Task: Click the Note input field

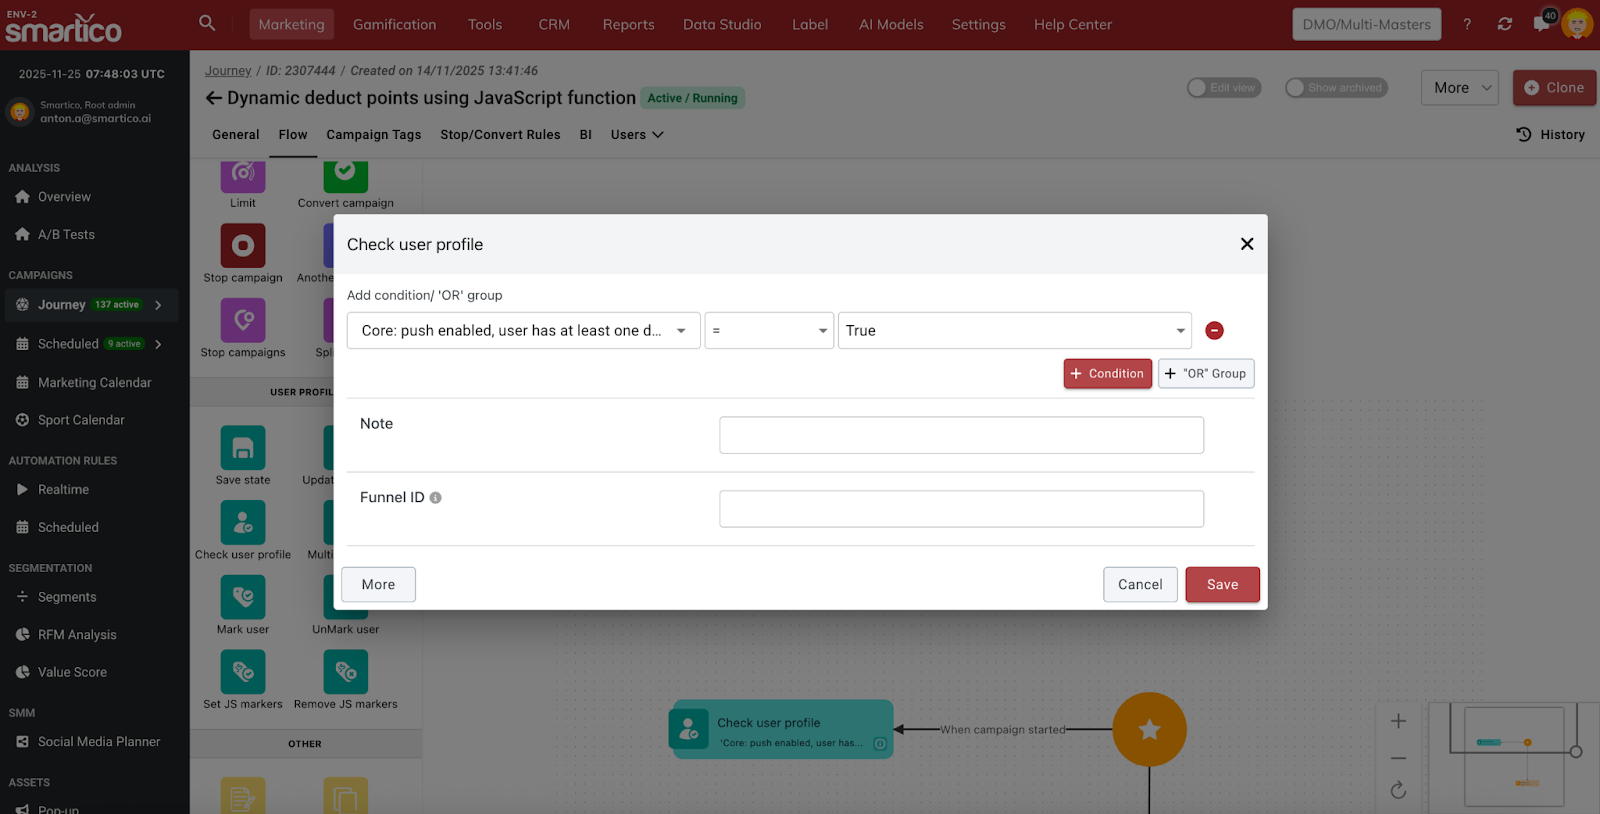Action: [x=961, y=435]
